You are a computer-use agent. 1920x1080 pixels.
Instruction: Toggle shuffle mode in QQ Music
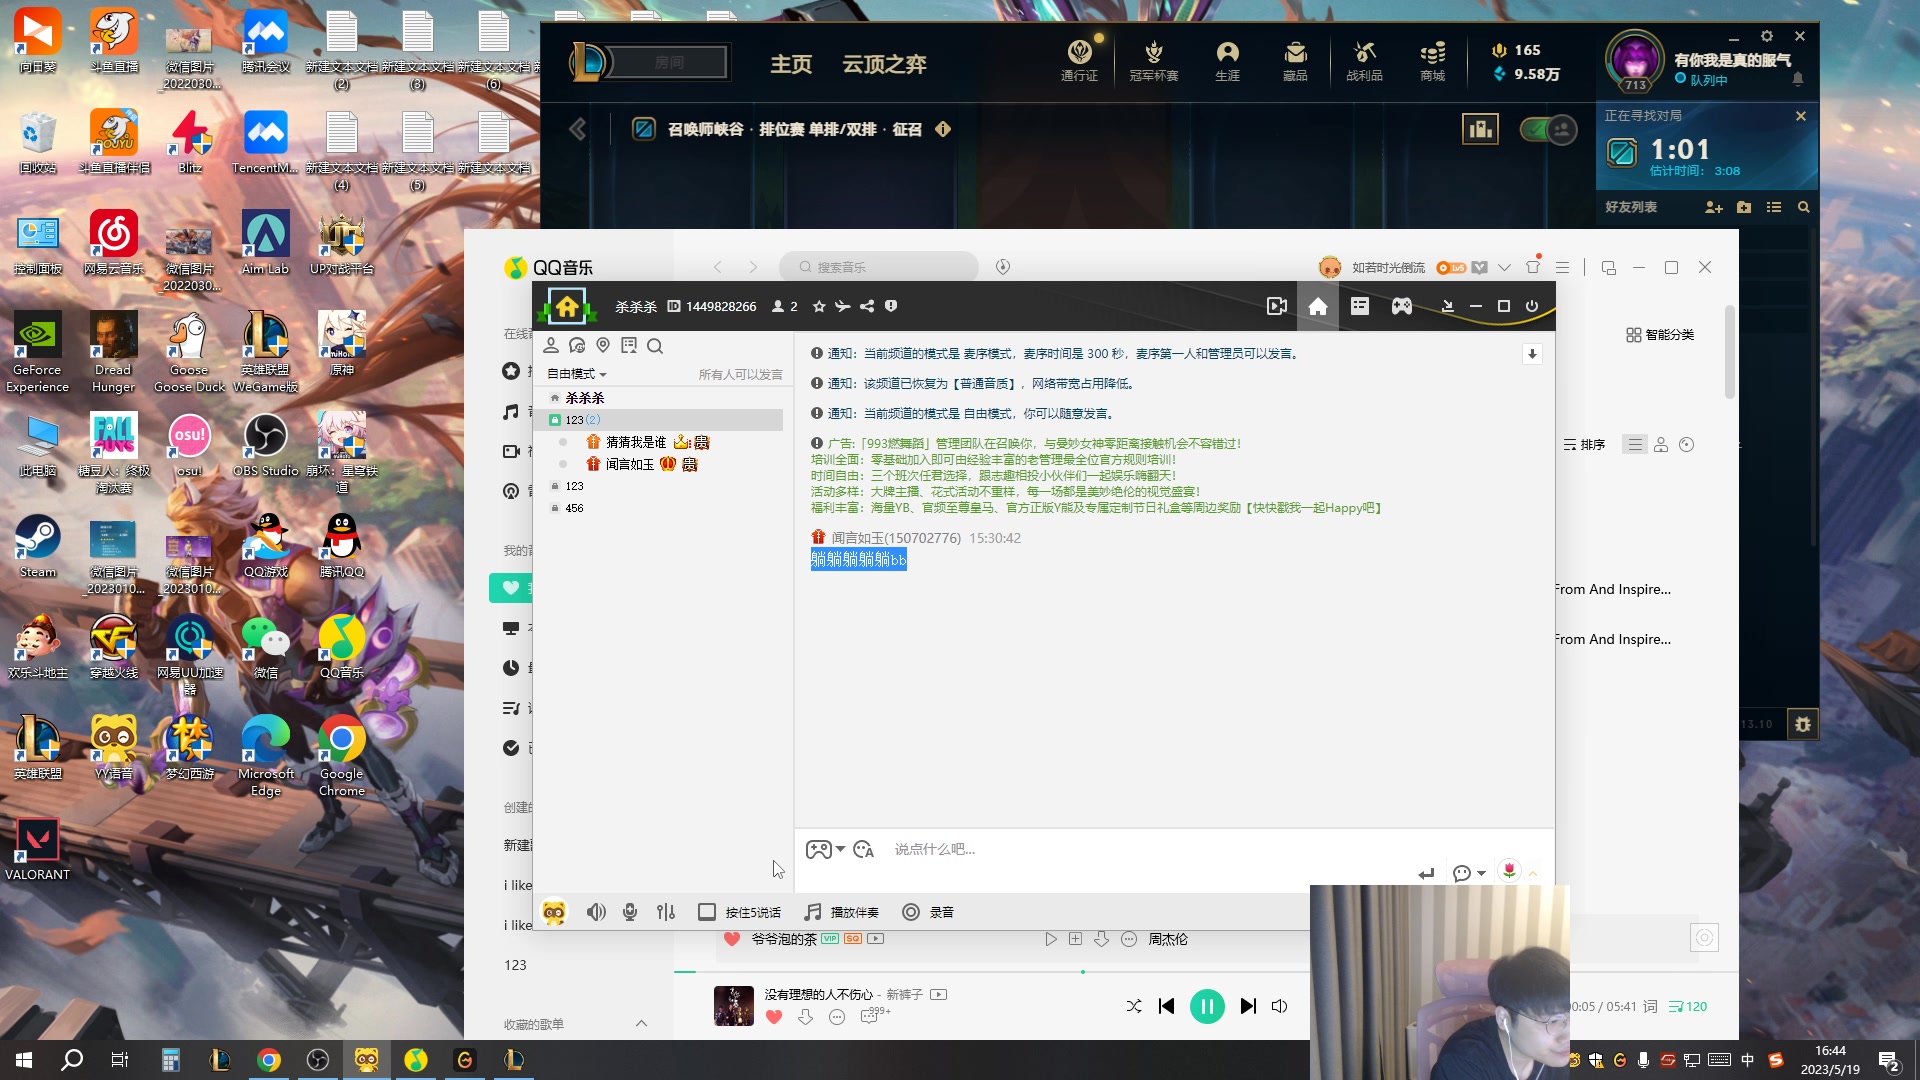click(1134, 1006)
